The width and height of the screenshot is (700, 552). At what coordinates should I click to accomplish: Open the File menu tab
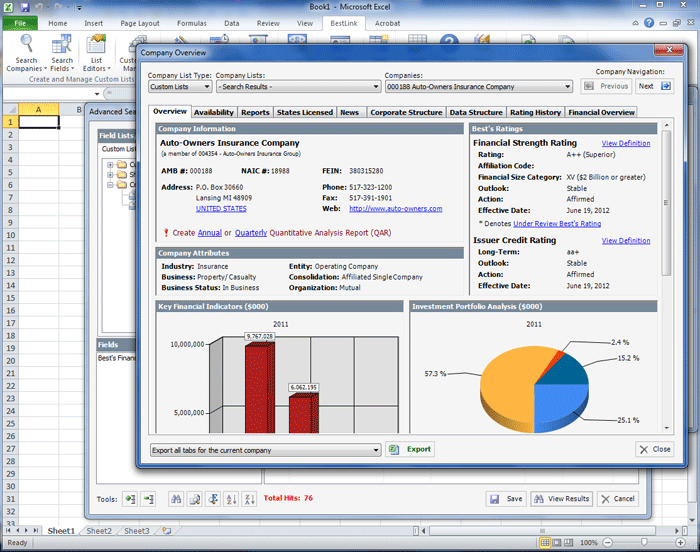20,23
